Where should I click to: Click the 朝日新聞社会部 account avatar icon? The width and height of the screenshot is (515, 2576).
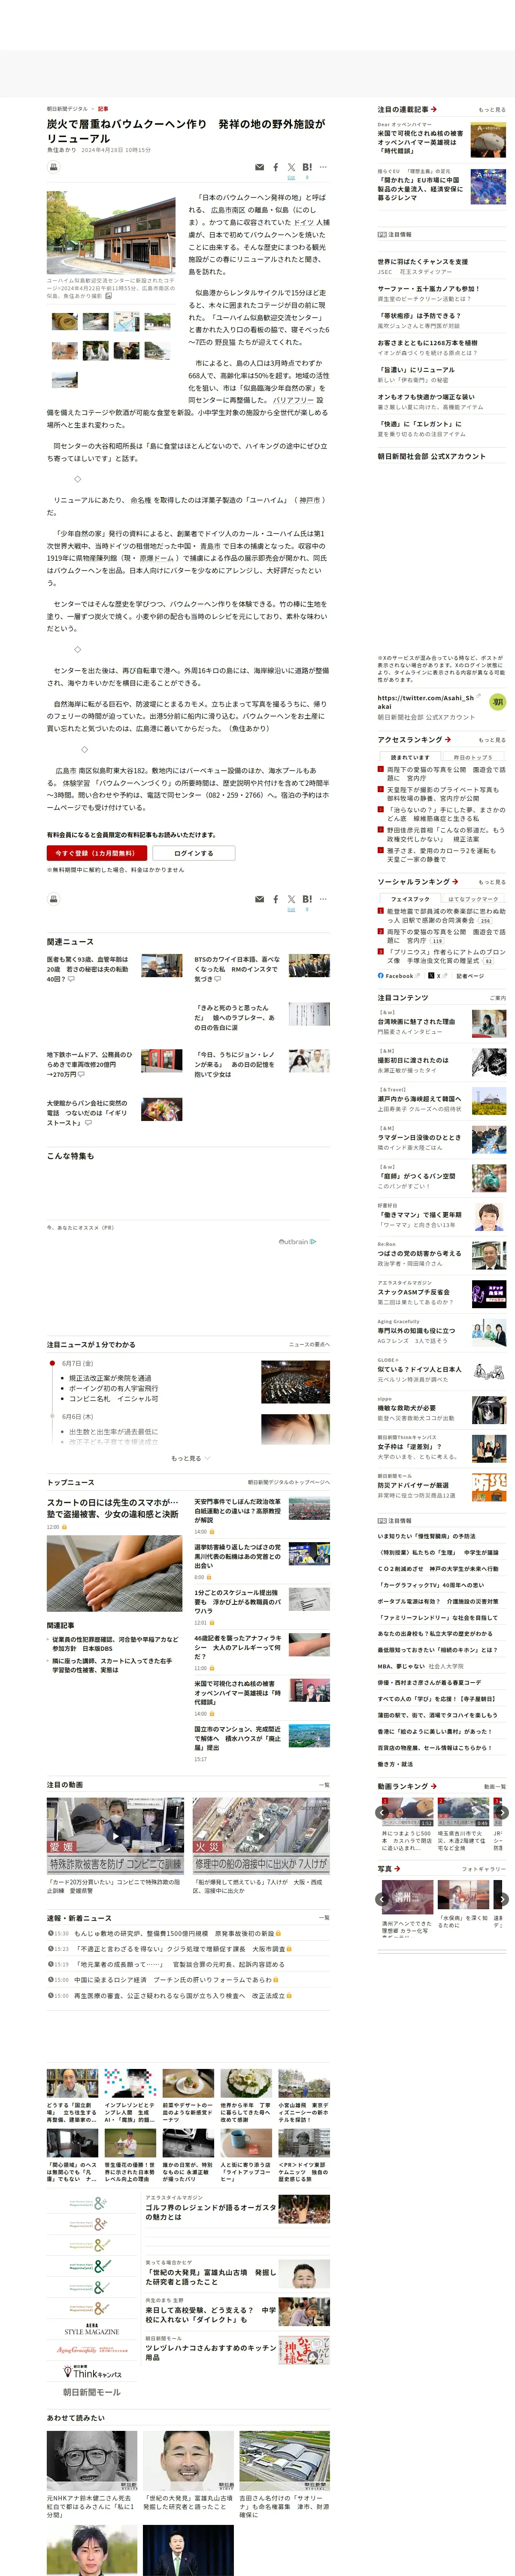point(497,702)
